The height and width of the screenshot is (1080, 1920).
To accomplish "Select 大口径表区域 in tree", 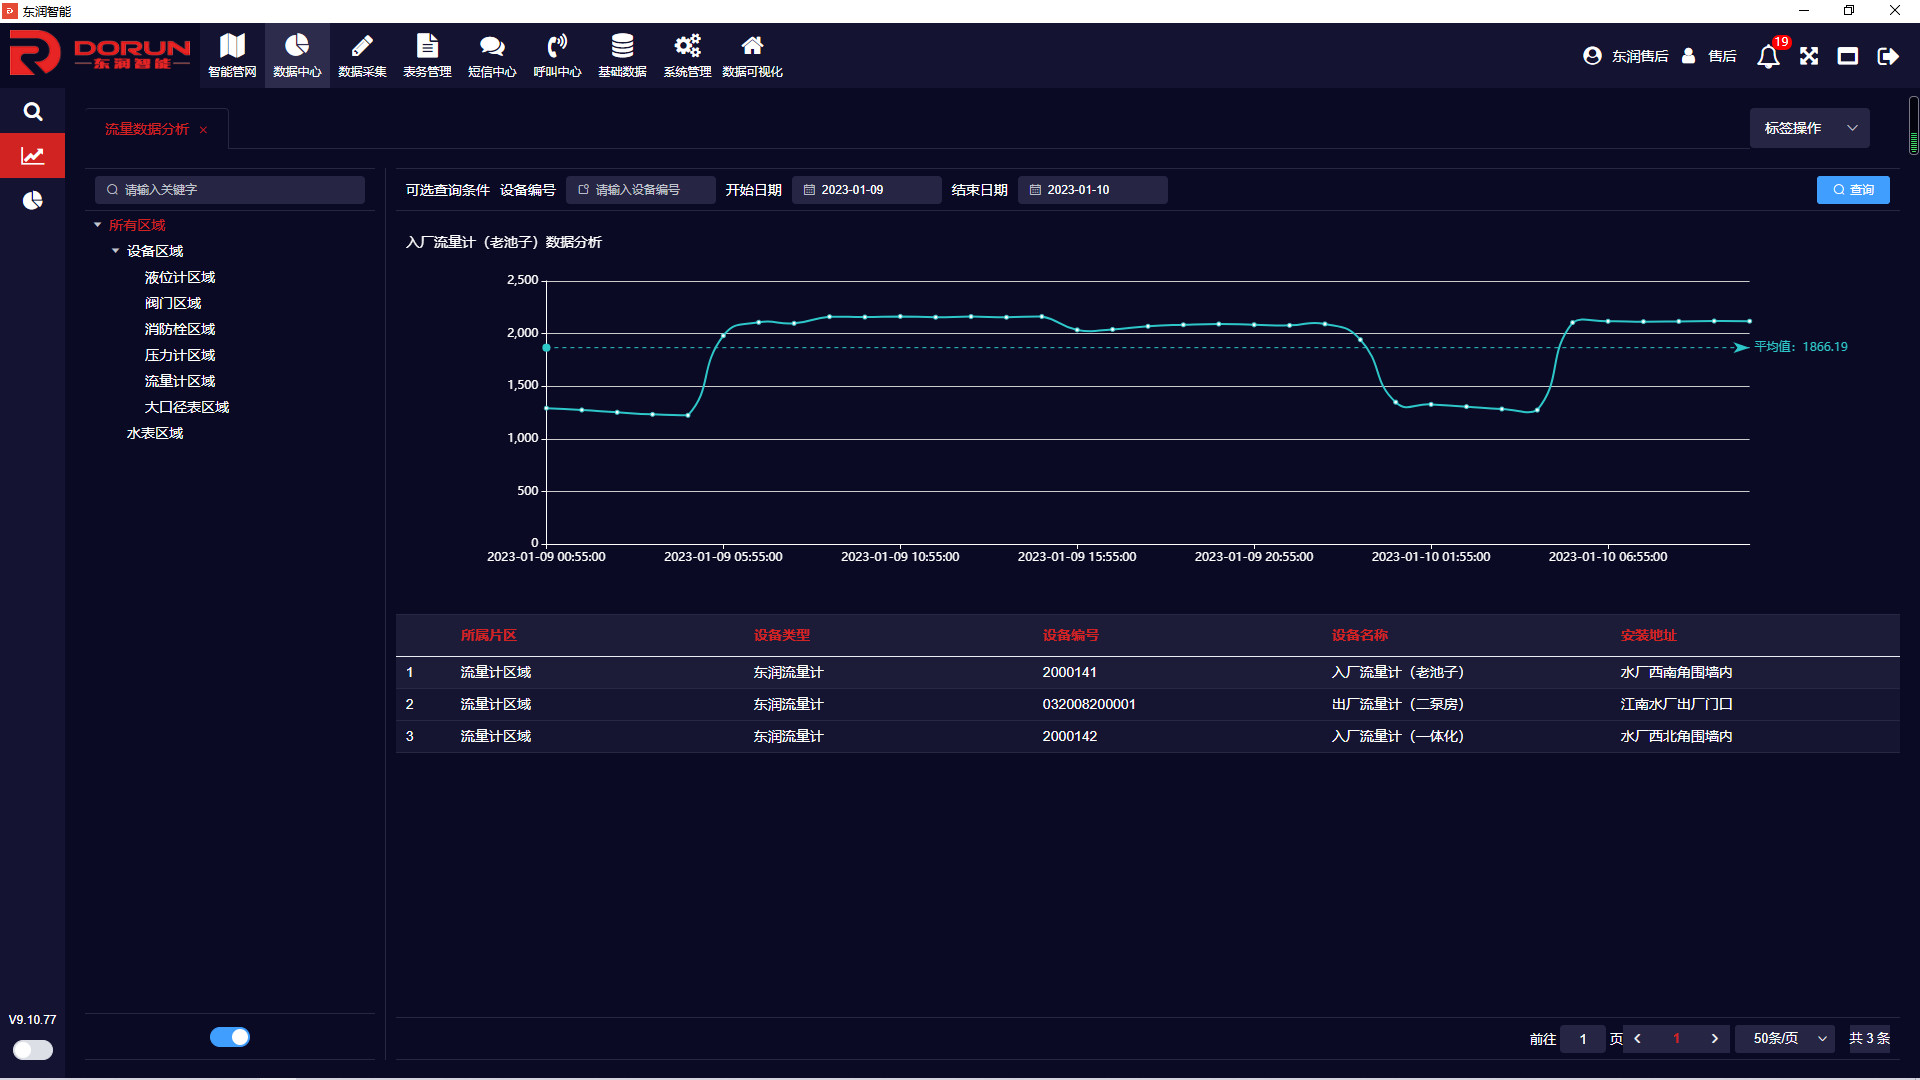I will [187, 407].
